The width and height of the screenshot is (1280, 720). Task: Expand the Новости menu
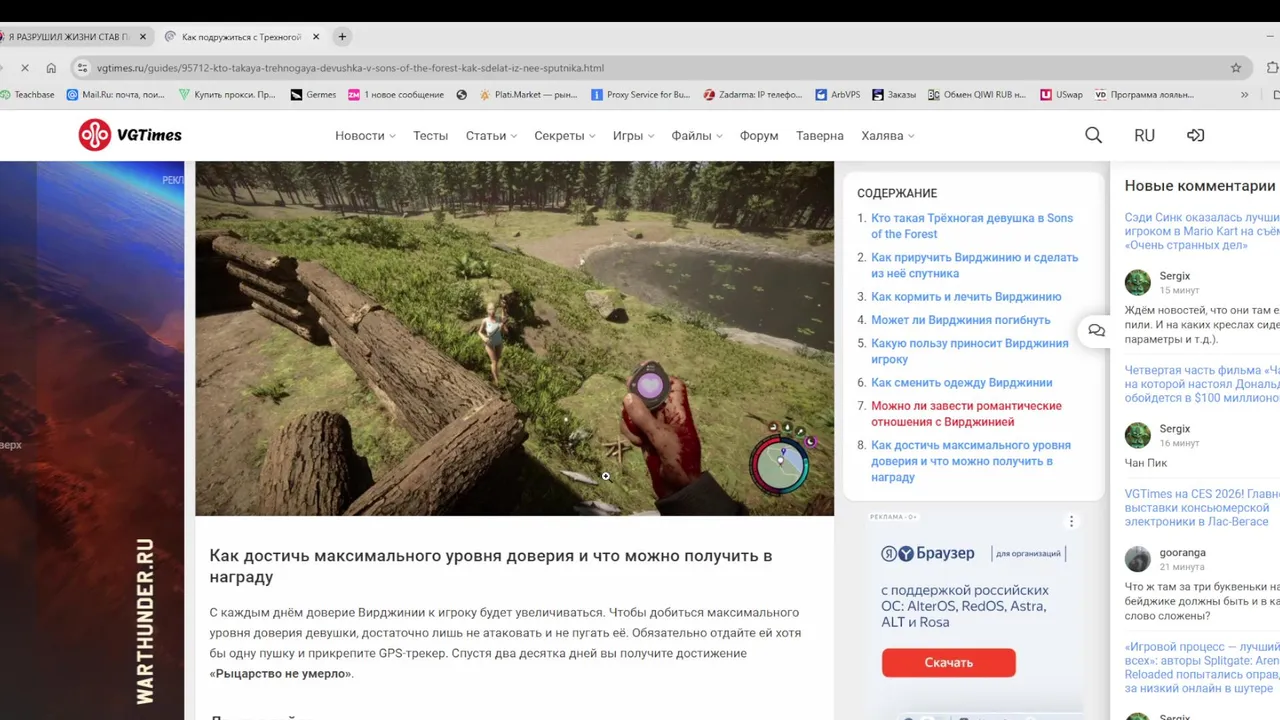[365, 135]
